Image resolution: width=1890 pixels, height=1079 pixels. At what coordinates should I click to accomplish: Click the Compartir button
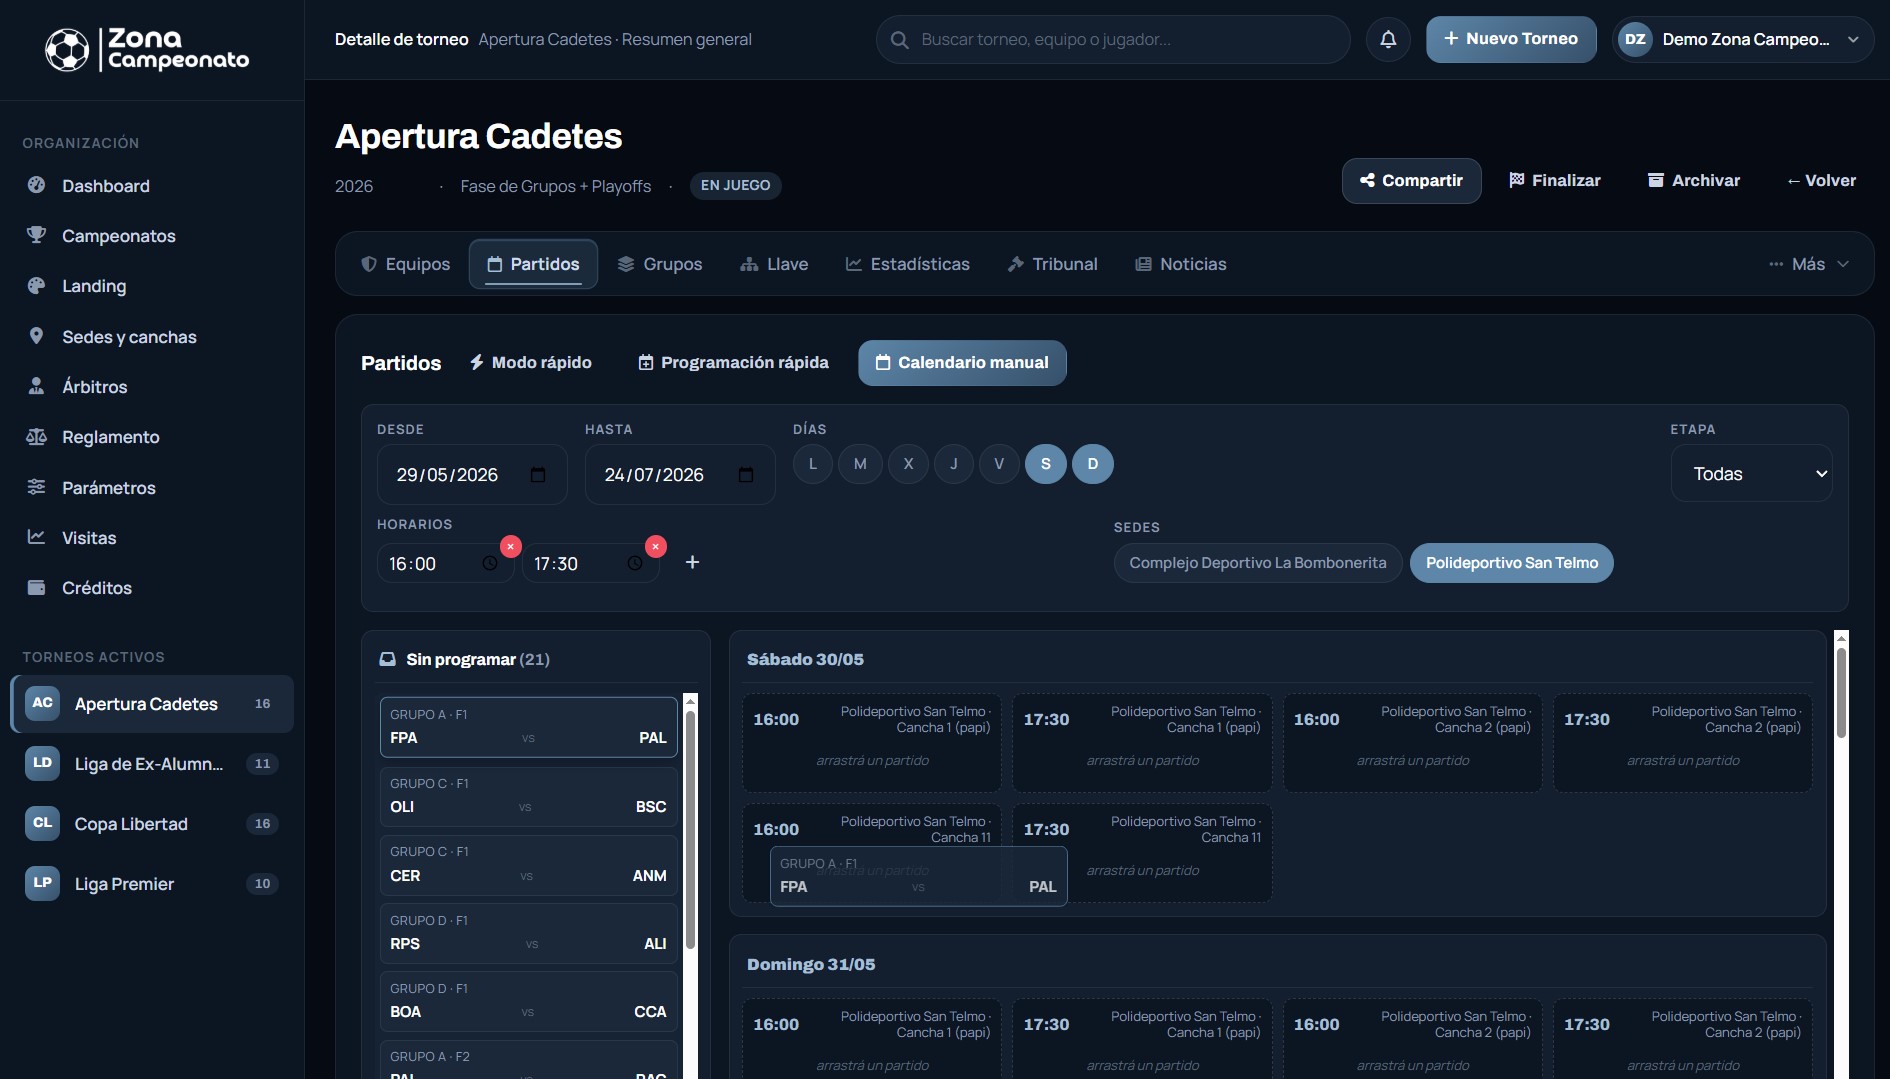[x=1411, y=181]
